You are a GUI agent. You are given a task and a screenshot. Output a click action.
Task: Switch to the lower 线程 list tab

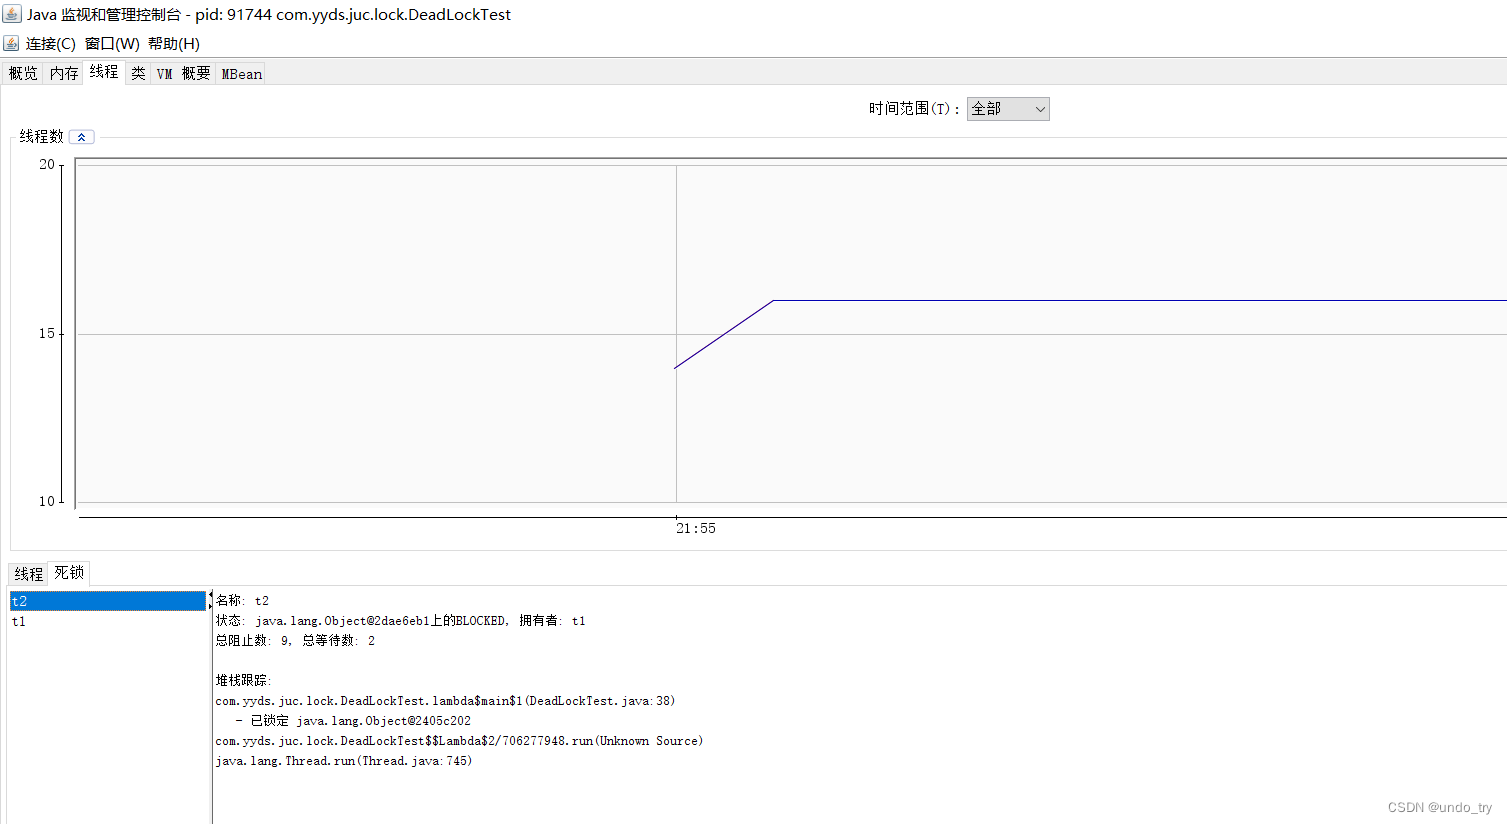(x=29, y=574)
